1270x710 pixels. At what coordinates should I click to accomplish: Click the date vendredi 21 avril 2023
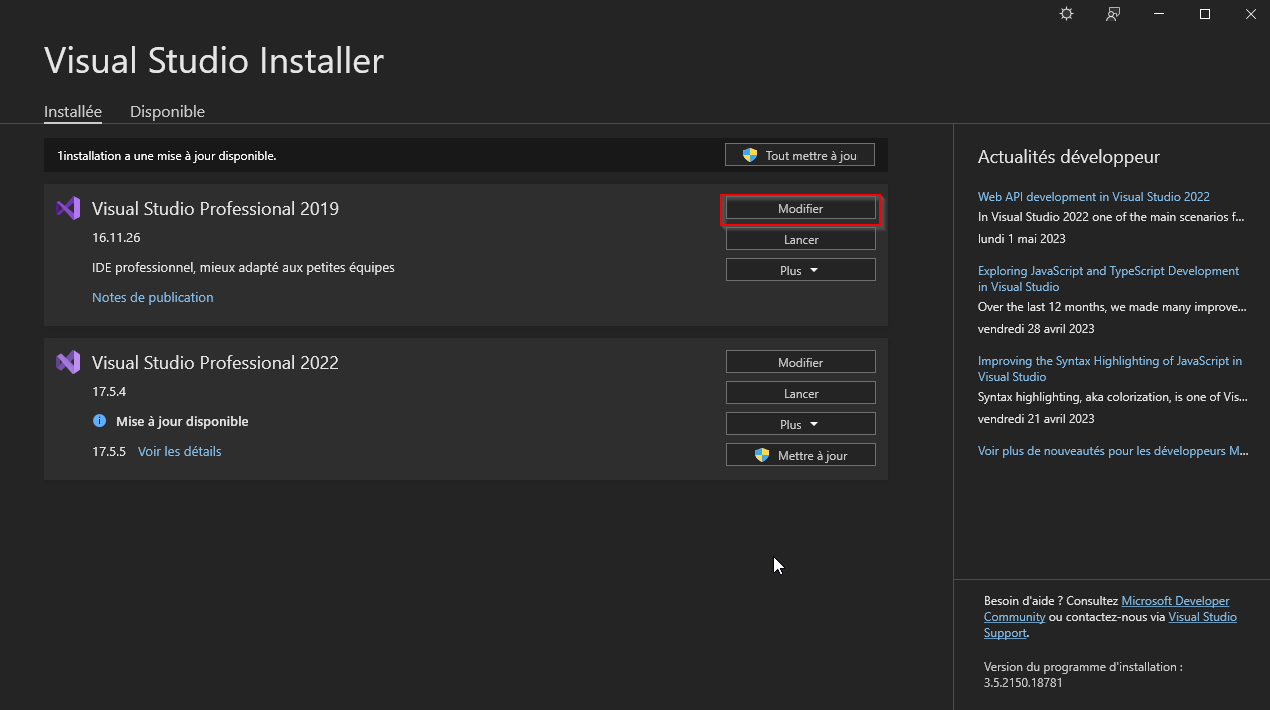click(1036, 418)
